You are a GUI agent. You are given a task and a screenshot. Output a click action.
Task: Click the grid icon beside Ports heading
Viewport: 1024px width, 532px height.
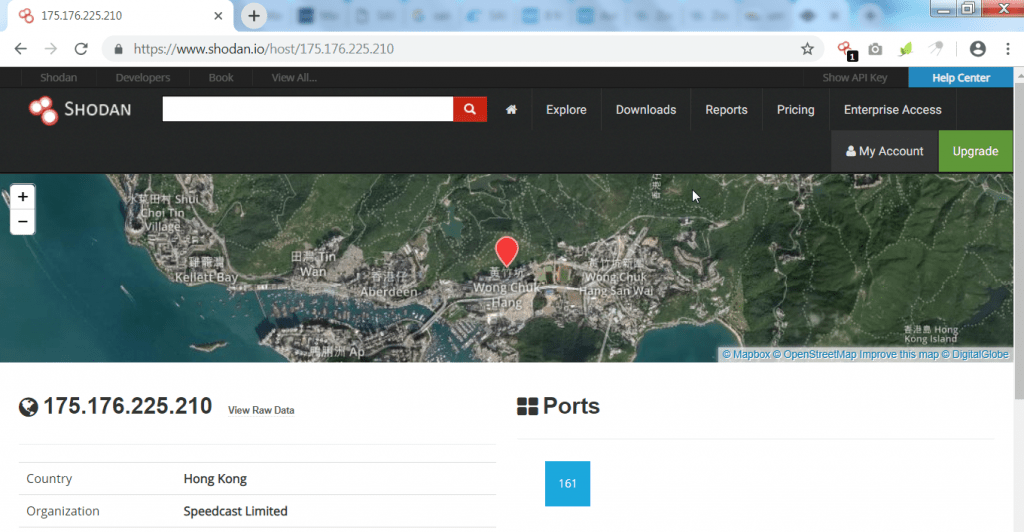(x=527, y=407)
